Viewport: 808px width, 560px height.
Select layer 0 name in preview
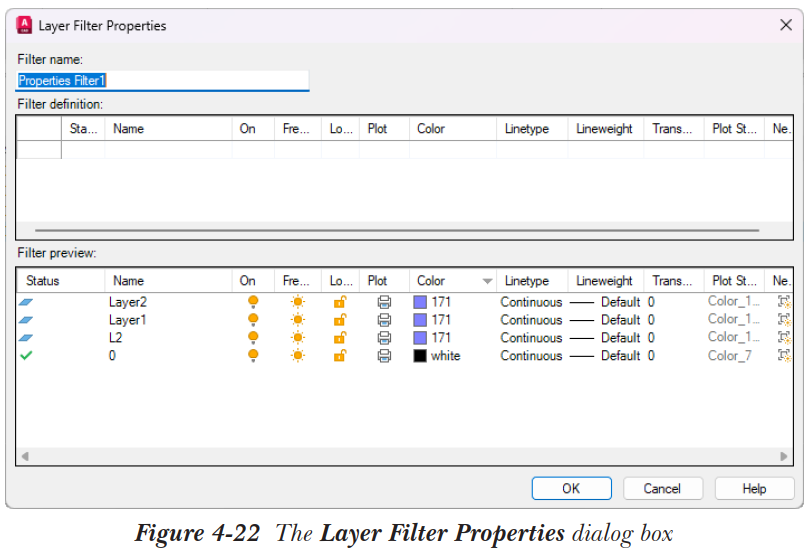click(112, 355)
